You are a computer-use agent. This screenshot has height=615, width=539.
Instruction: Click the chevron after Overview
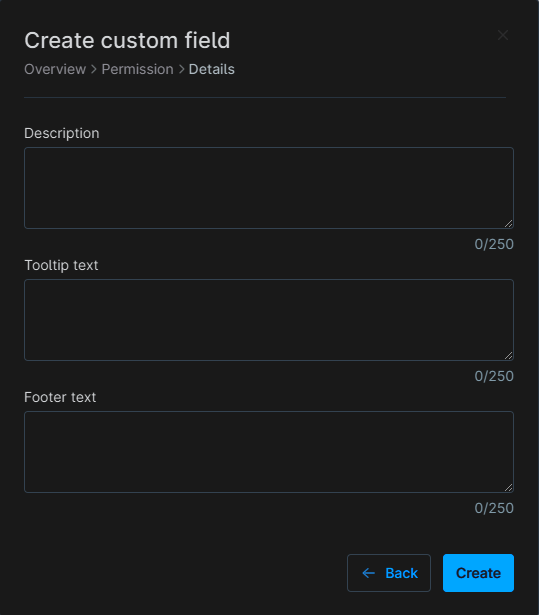[x=94, y=69]
